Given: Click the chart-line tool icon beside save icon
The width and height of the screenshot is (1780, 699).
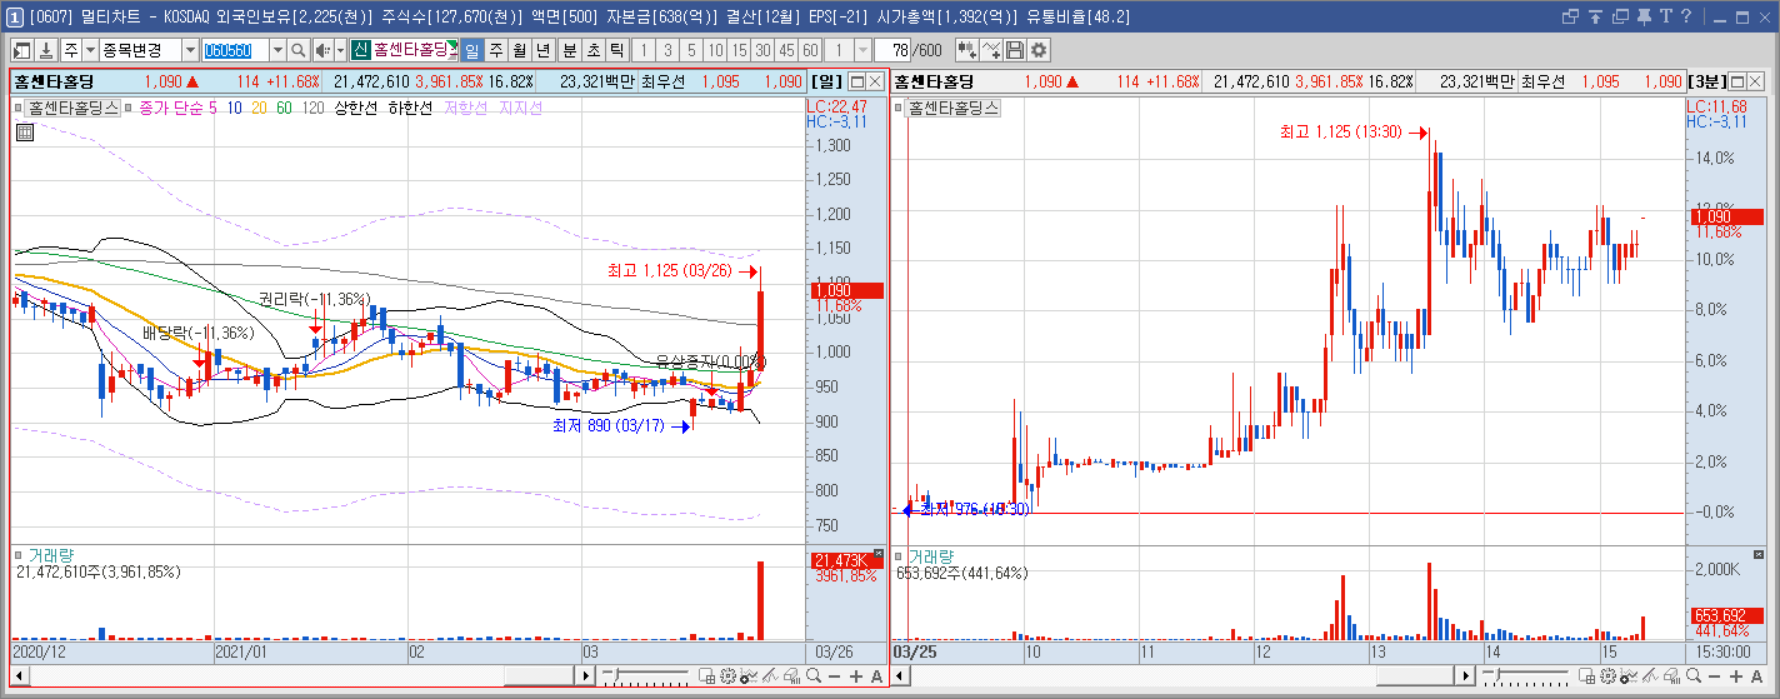Looking at the screenshot, I should point(991,50).
